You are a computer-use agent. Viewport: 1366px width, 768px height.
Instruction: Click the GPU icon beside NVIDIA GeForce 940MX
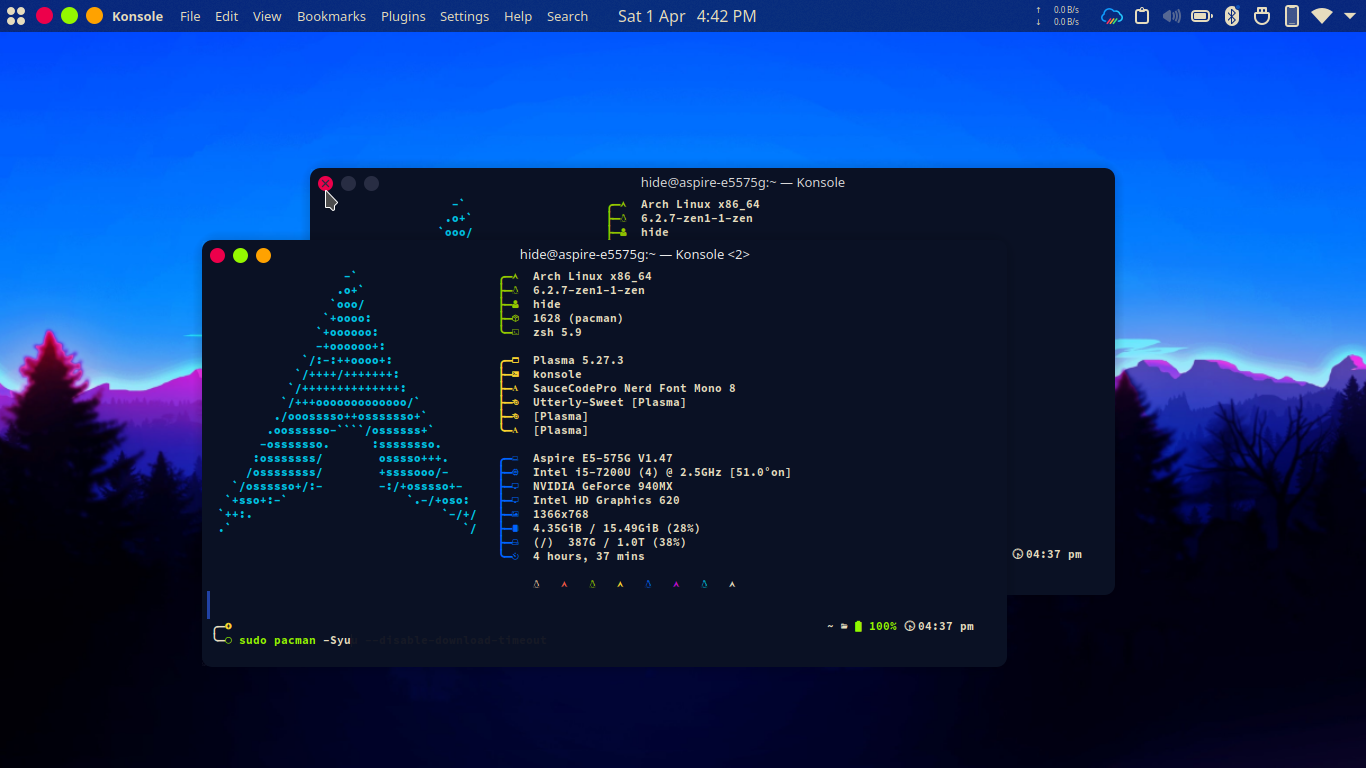click(515, 486)
